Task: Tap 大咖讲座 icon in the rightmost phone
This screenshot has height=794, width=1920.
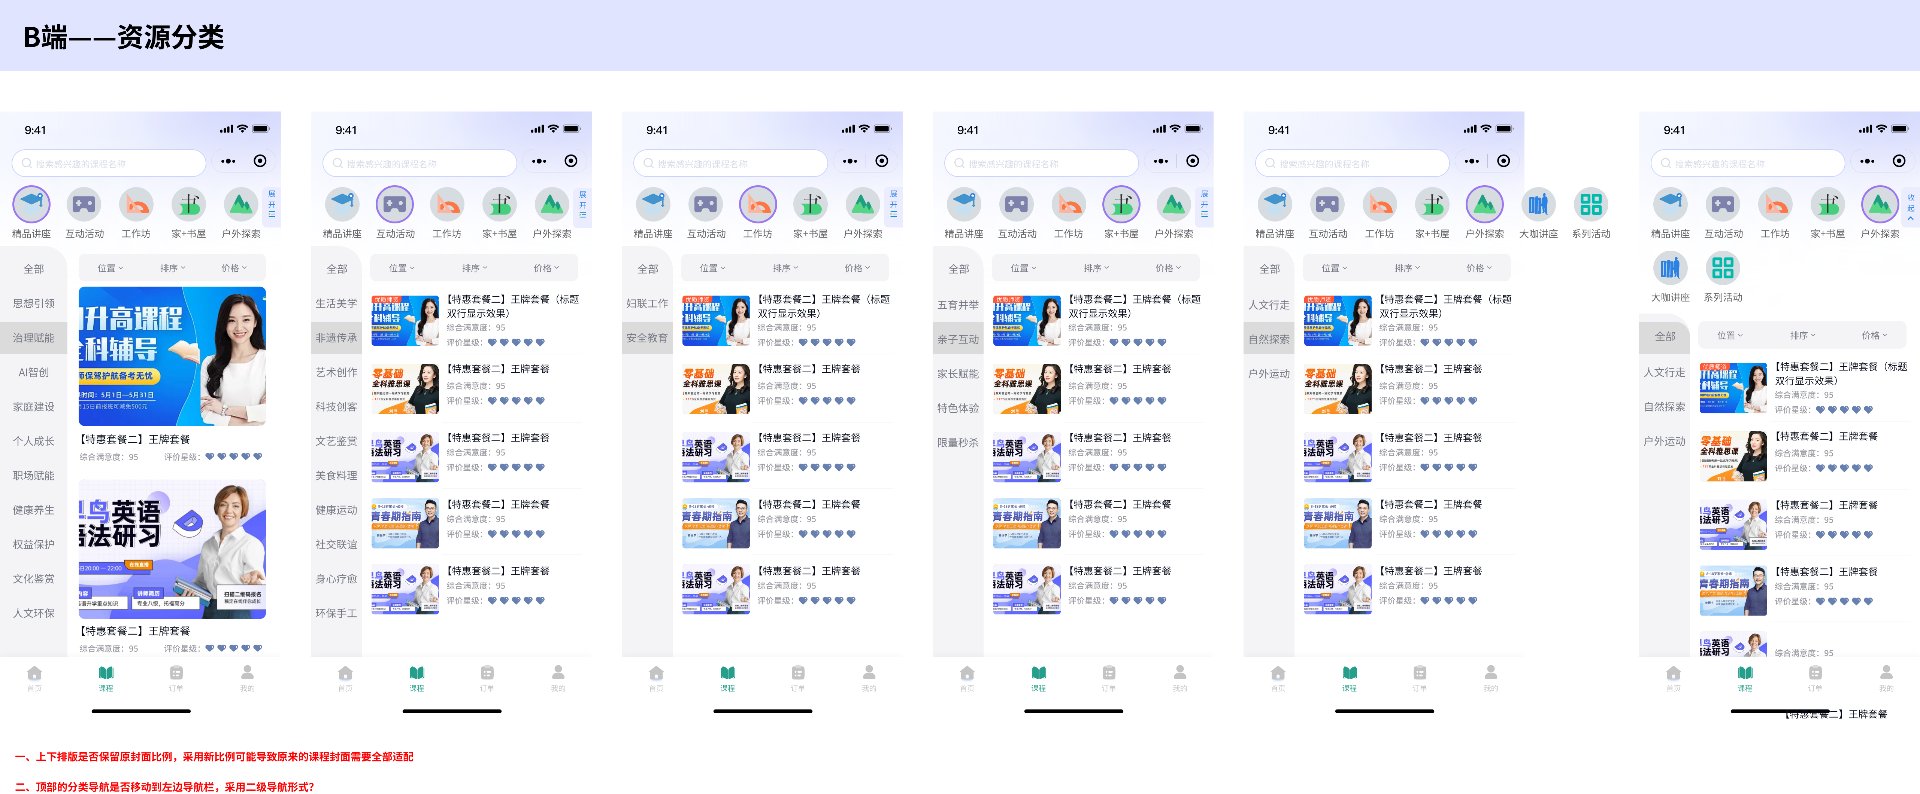Action: (x=1670, y=268)
